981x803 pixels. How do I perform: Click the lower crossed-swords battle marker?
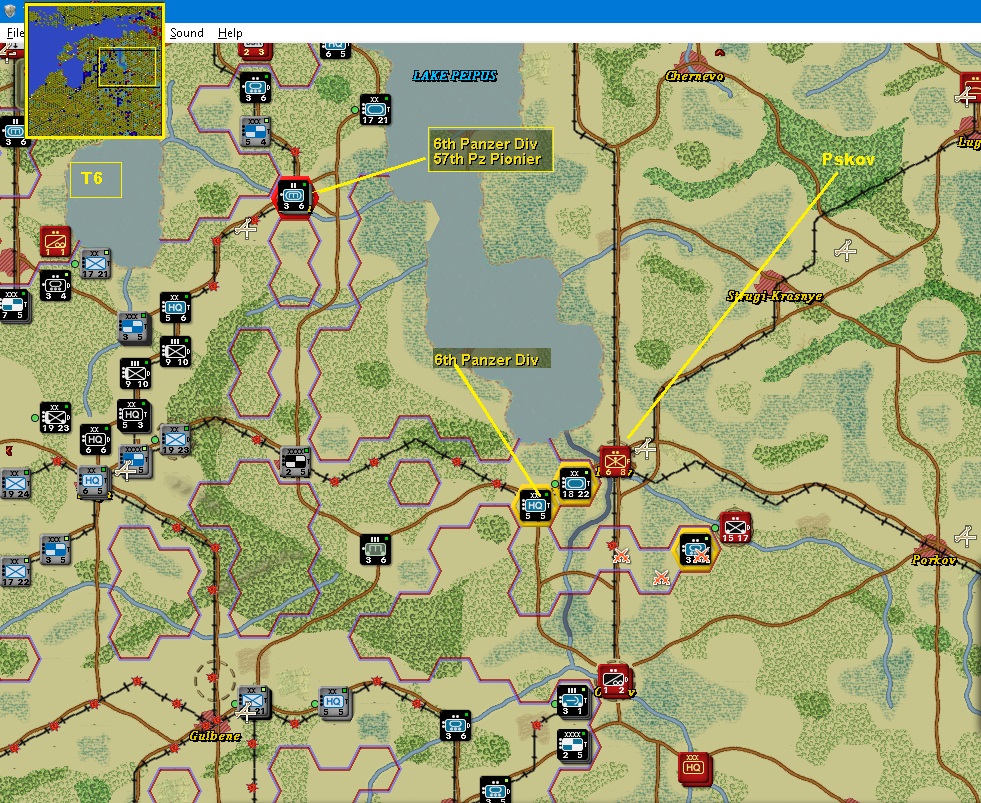(661, 578)
